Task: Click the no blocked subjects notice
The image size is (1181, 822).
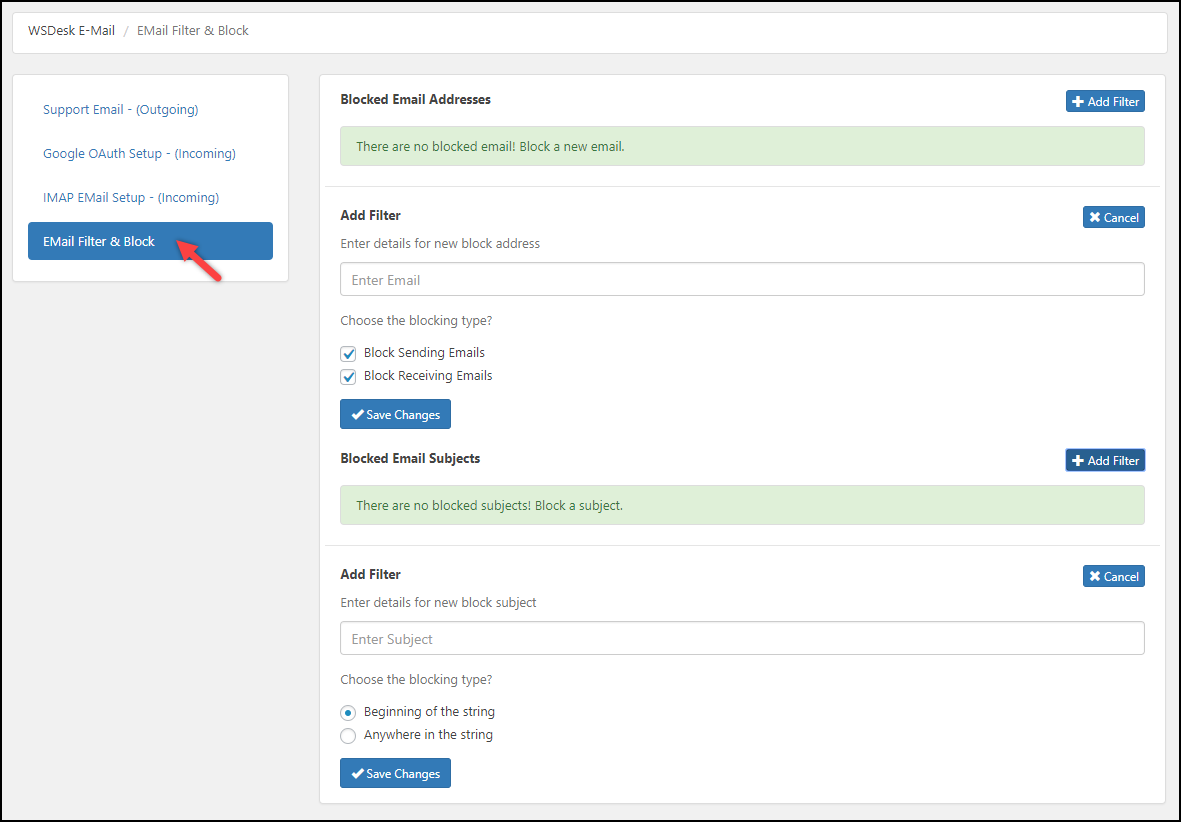Action: tap(742, 505)
